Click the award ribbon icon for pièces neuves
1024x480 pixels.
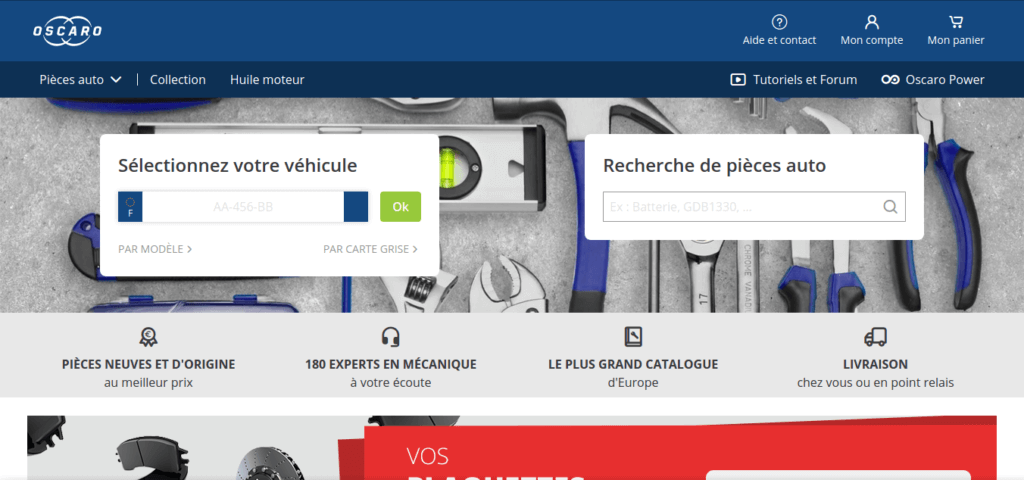(148, 337)
